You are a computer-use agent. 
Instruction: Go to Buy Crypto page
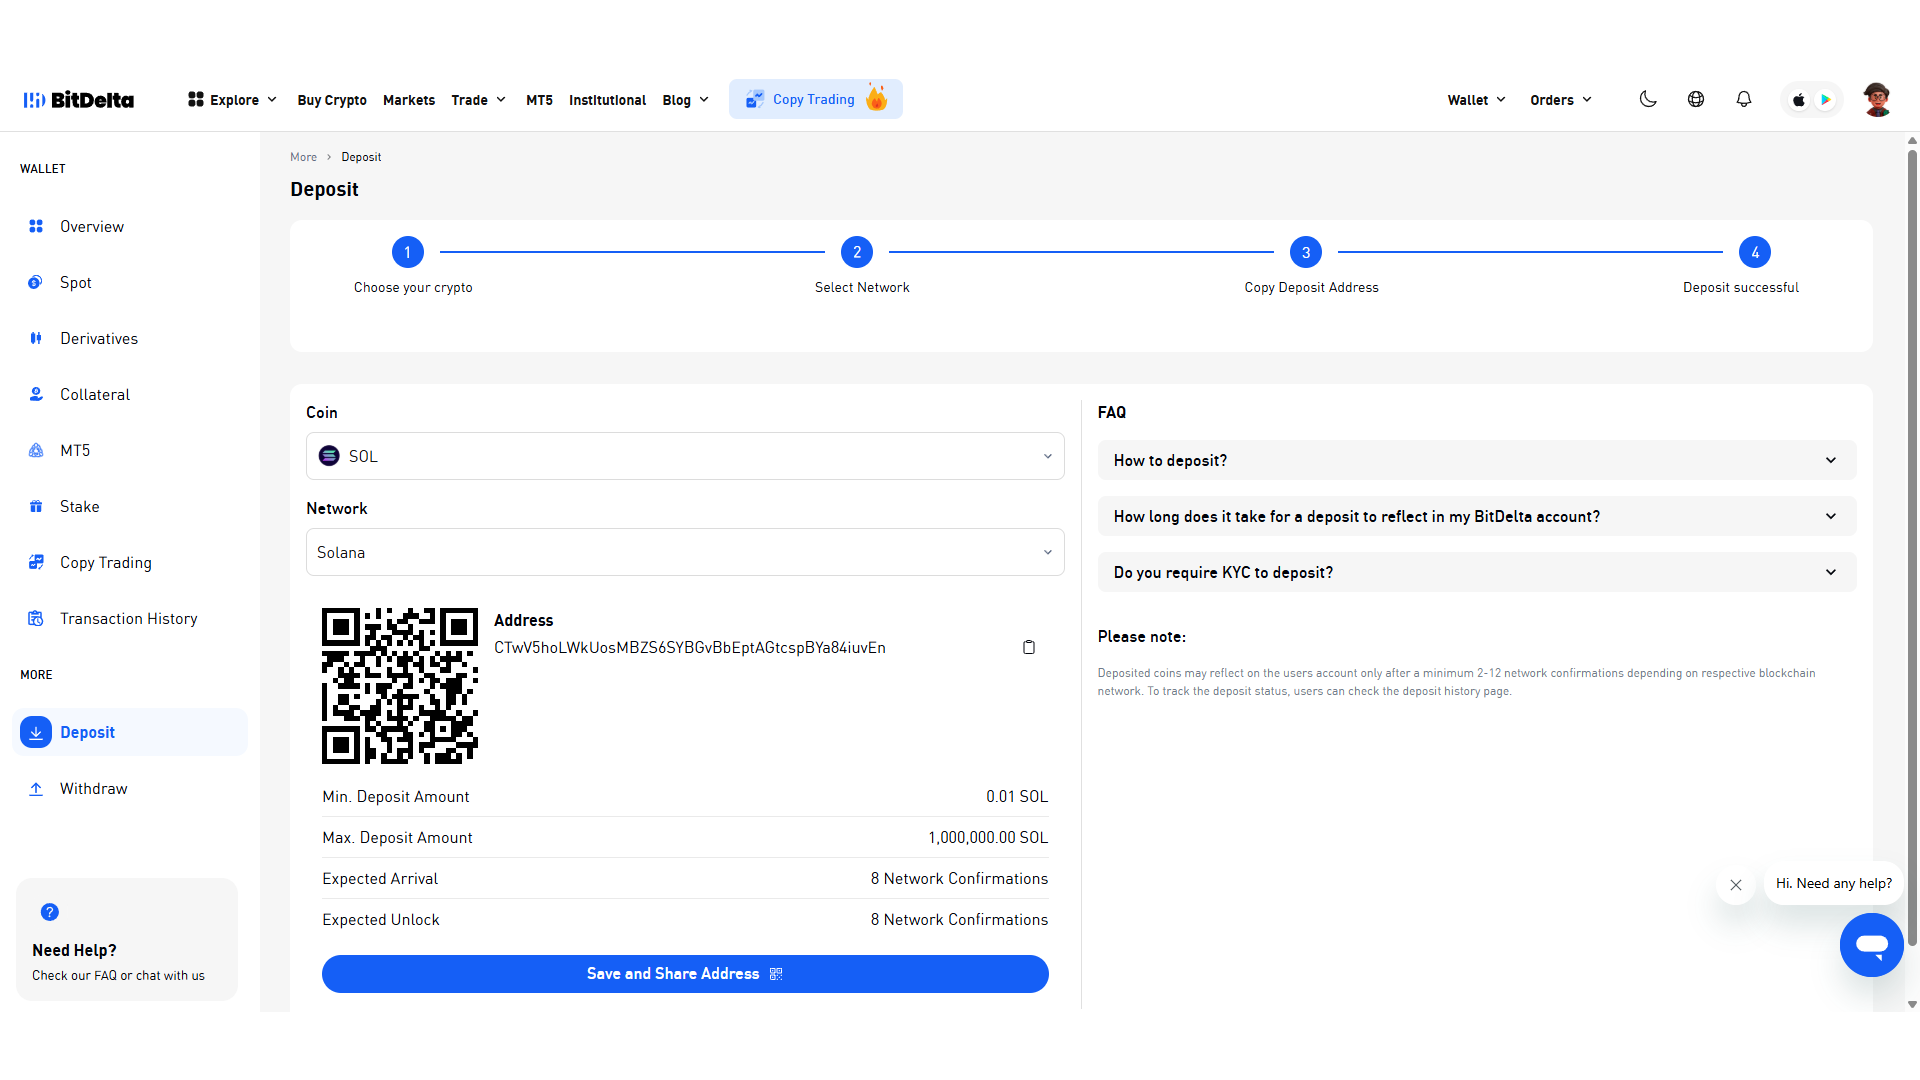[332, 100]
